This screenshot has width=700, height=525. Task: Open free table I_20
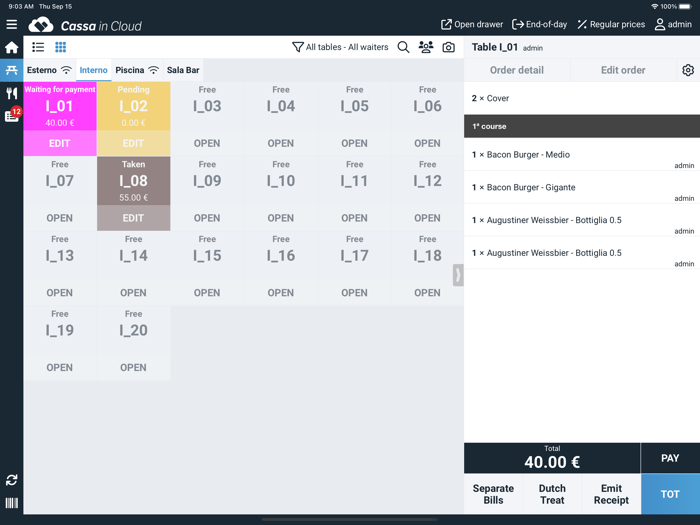133,367
